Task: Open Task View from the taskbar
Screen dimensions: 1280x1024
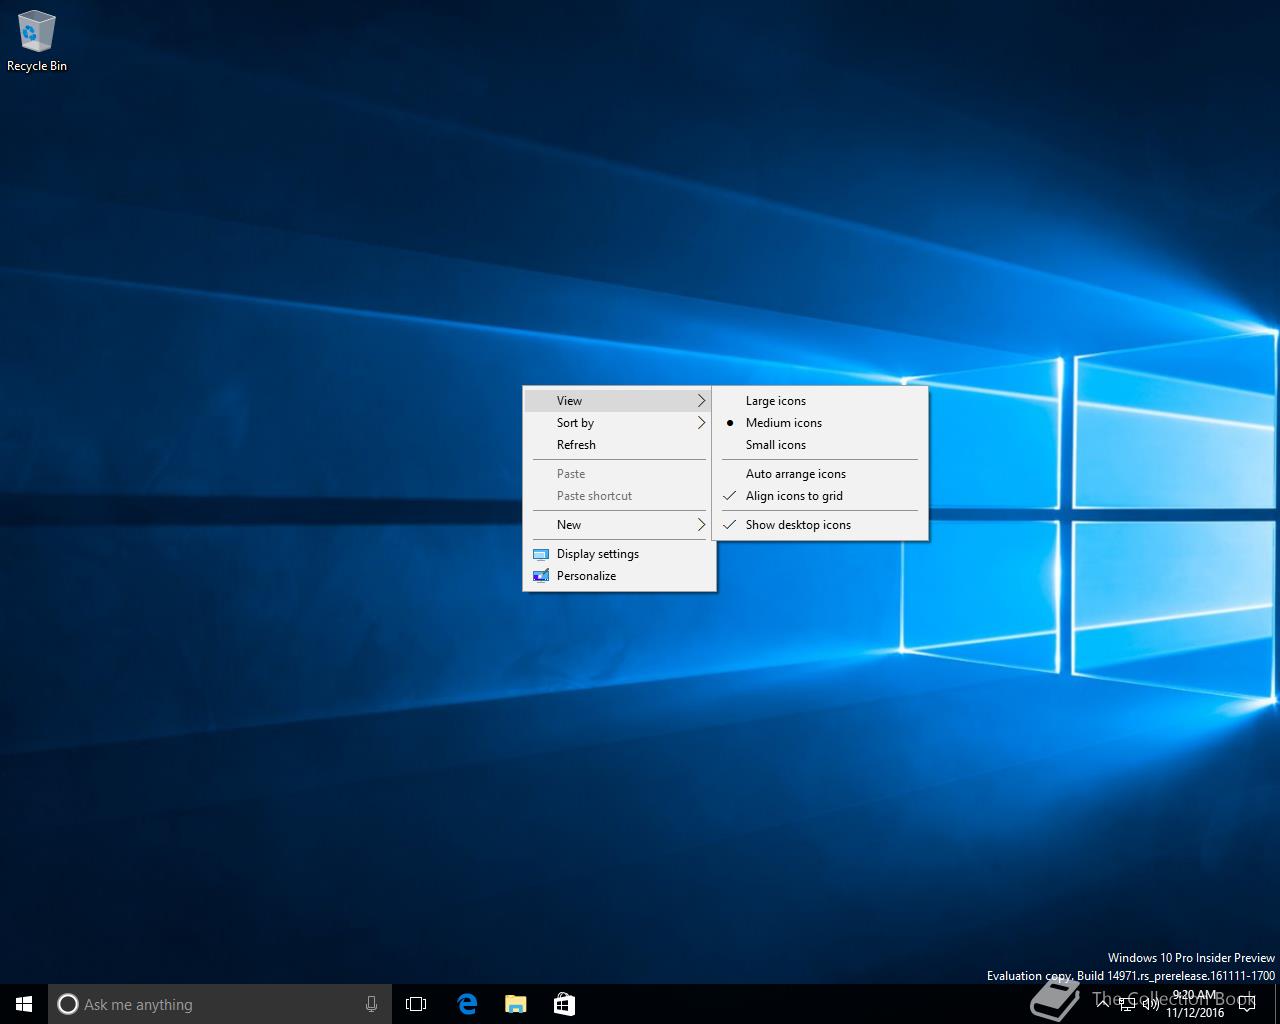Action: pyautogui.click(x=416, y=1004)
